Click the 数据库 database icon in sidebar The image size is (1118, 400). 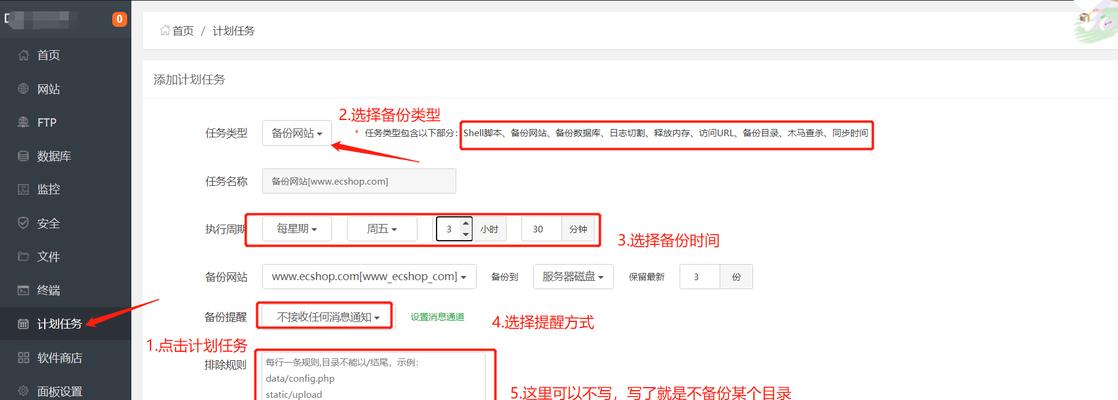[24, 156]
